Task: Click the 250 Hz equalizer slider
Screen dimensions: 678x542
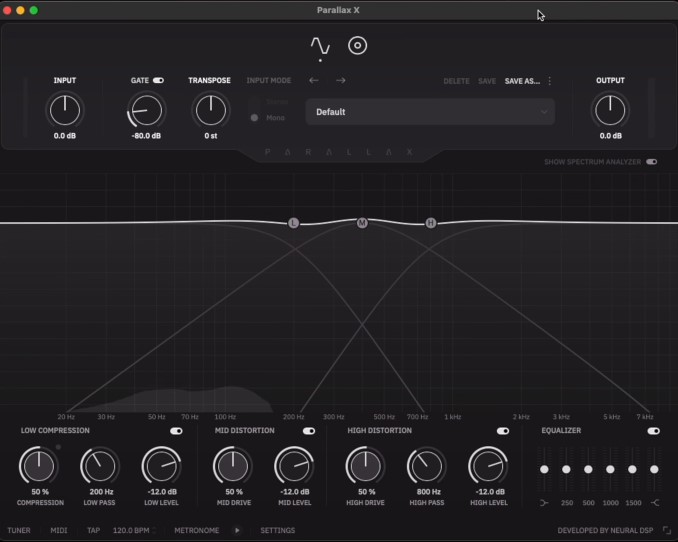Action: point(566,469)
